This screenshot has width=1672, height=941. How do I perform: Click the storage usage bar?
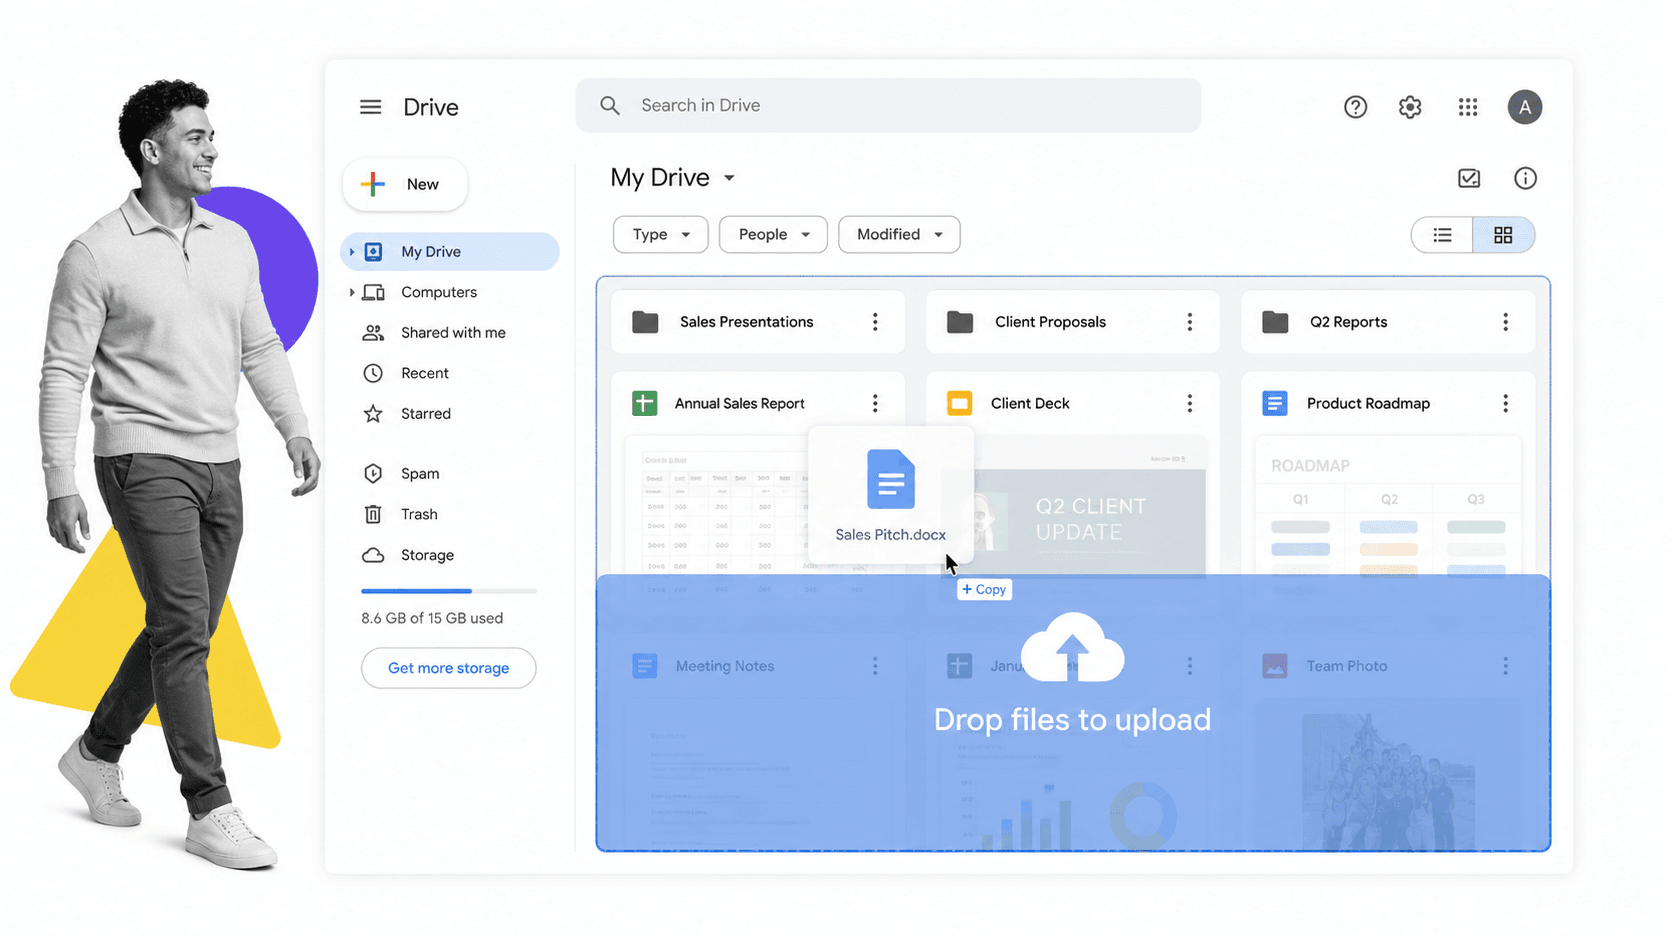pyautogui.click(x=449, y=591)
